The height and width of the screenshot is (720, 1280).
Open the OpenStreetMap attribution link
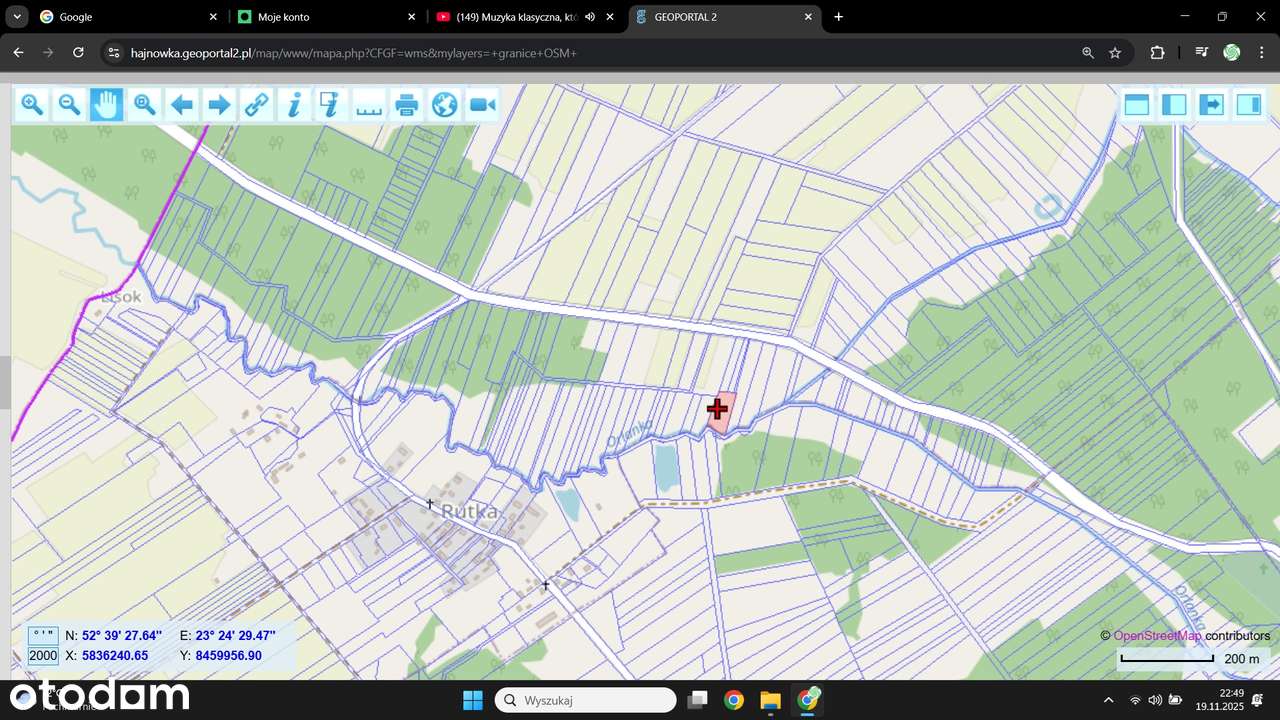click(1157, 636)
